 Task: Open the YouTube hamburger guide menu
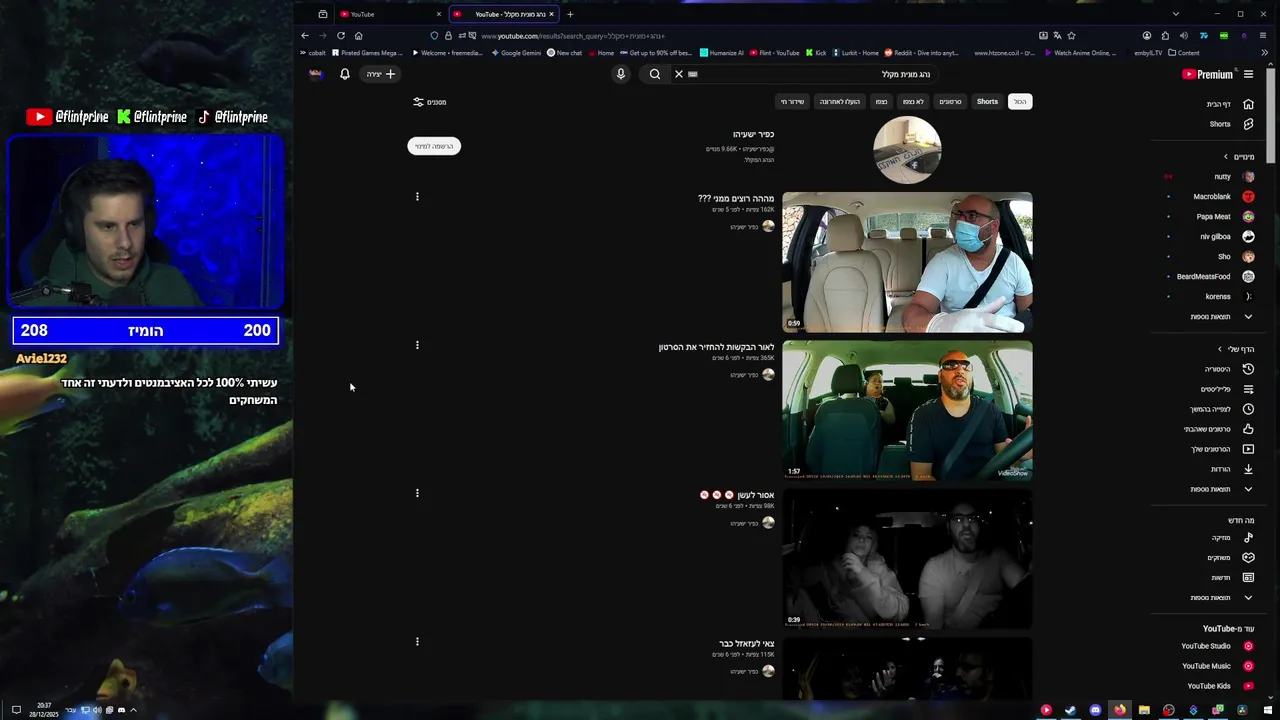[1248, 74]
